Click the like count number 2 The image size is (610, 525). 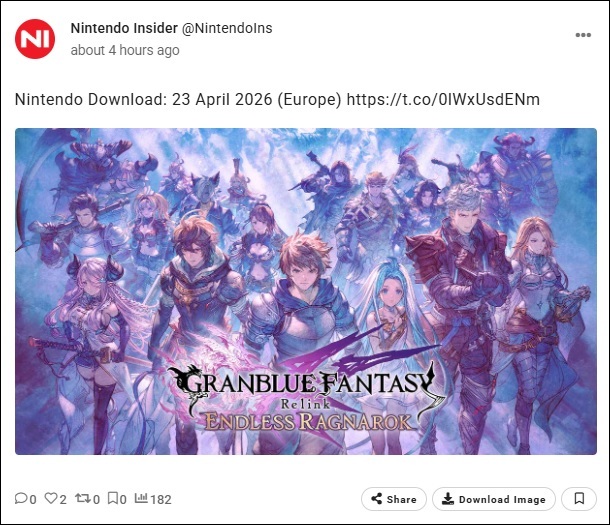63,499
